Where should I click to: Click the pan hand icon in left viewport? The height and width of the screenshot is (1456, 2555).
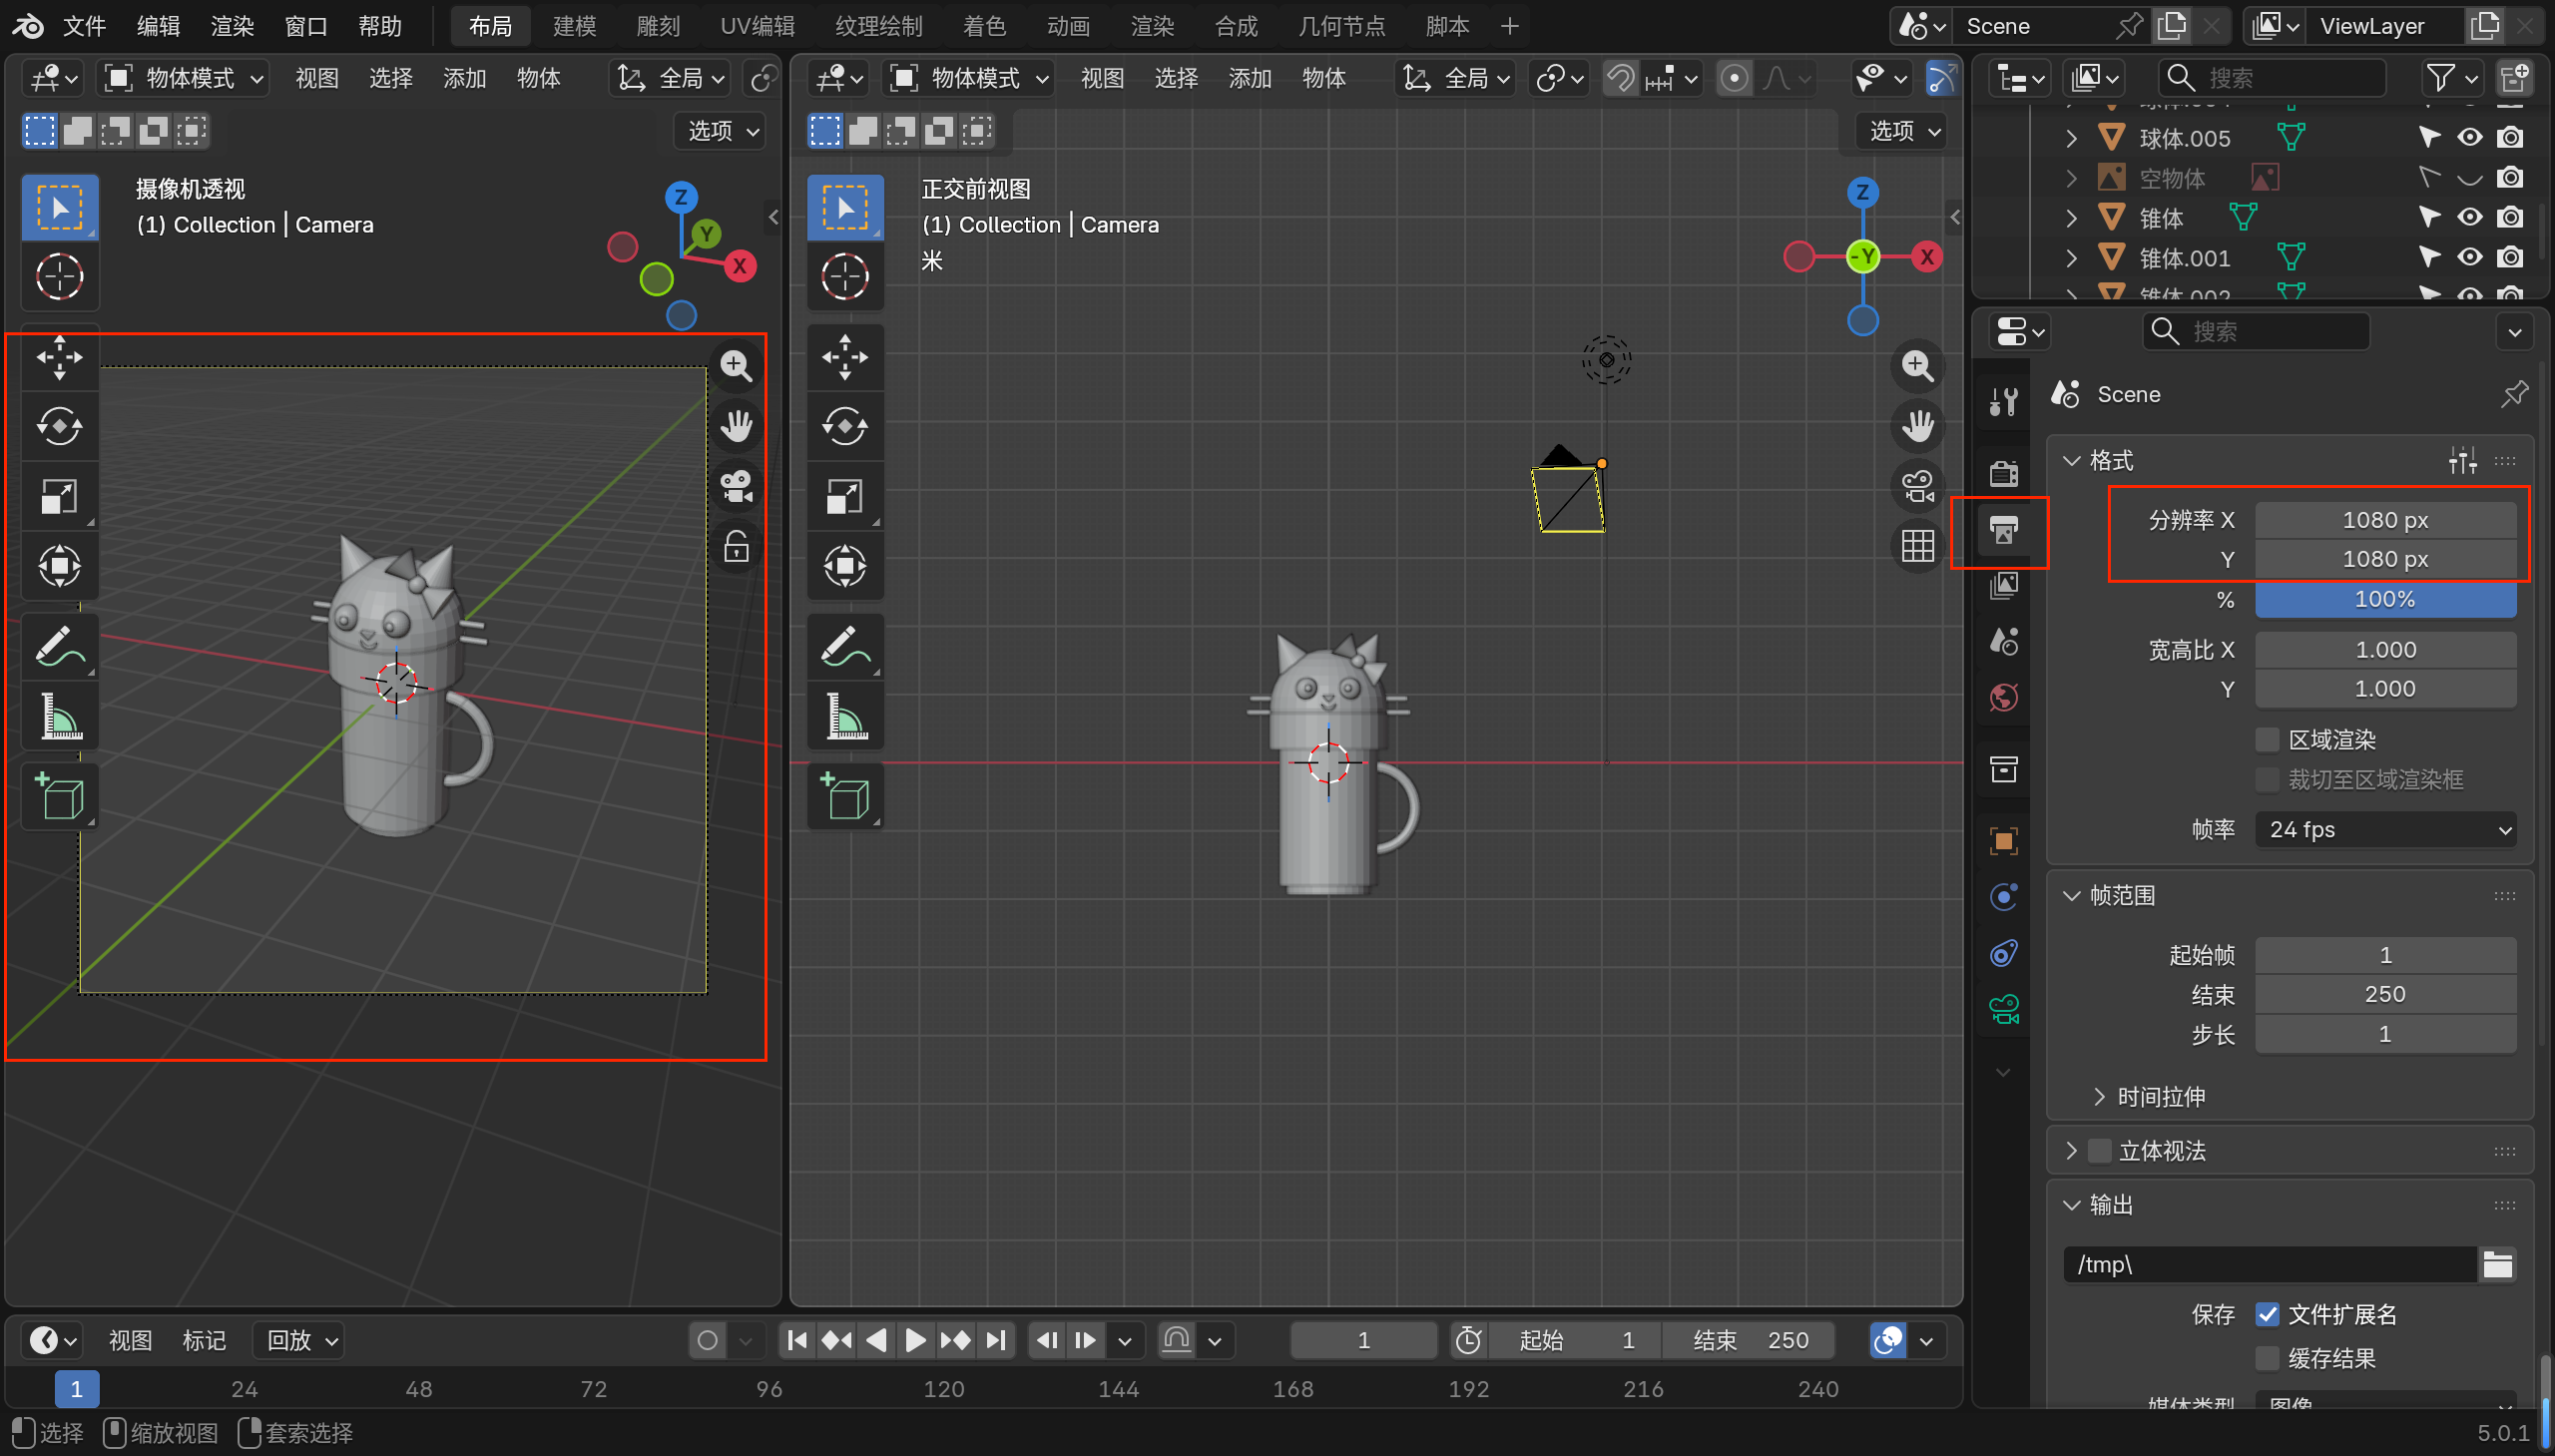(x=736, y=427)
